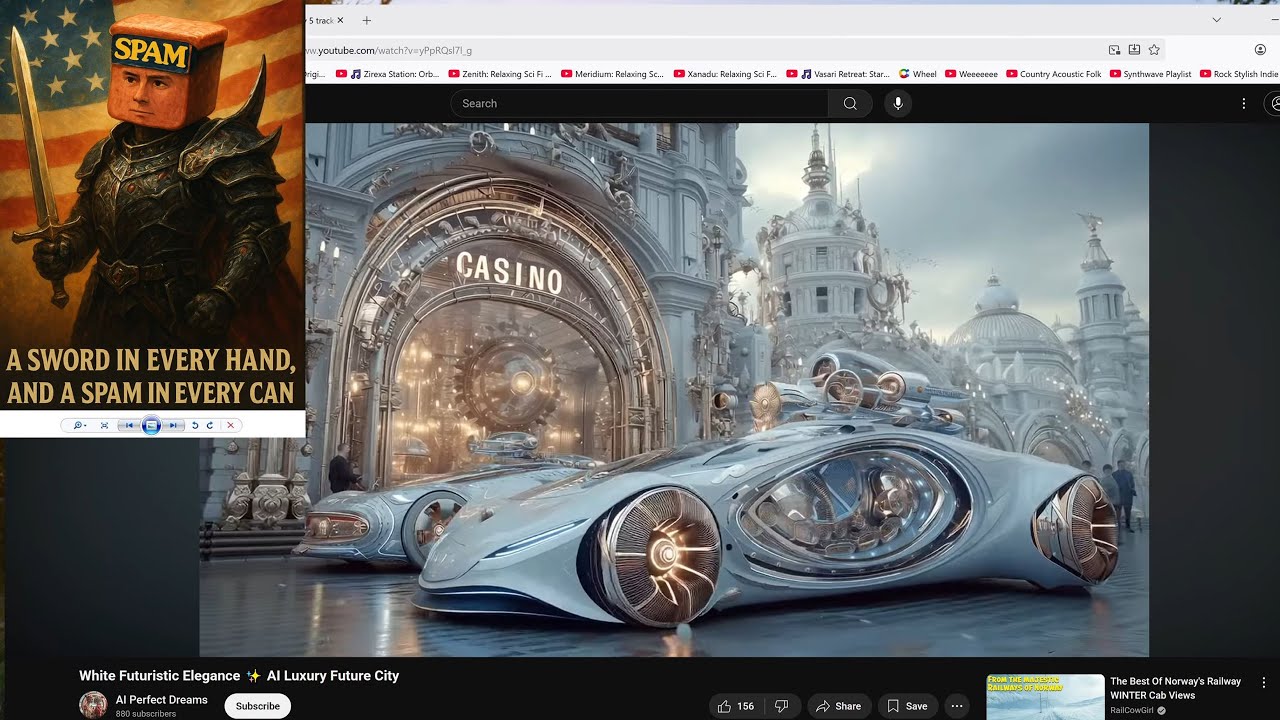Open picture-in-picture icon in address bar

pos(1114,50)
